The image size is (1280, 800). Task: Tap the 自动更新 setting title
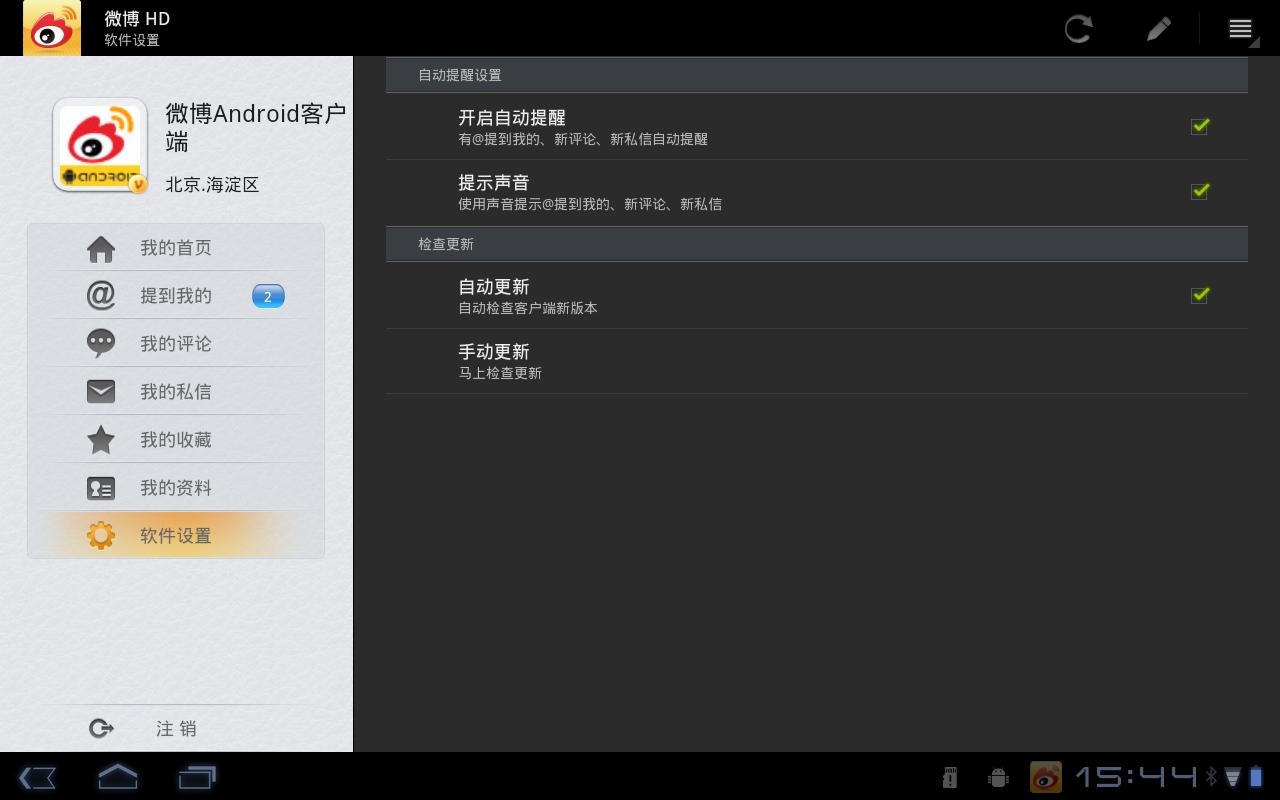click(494, 287)
